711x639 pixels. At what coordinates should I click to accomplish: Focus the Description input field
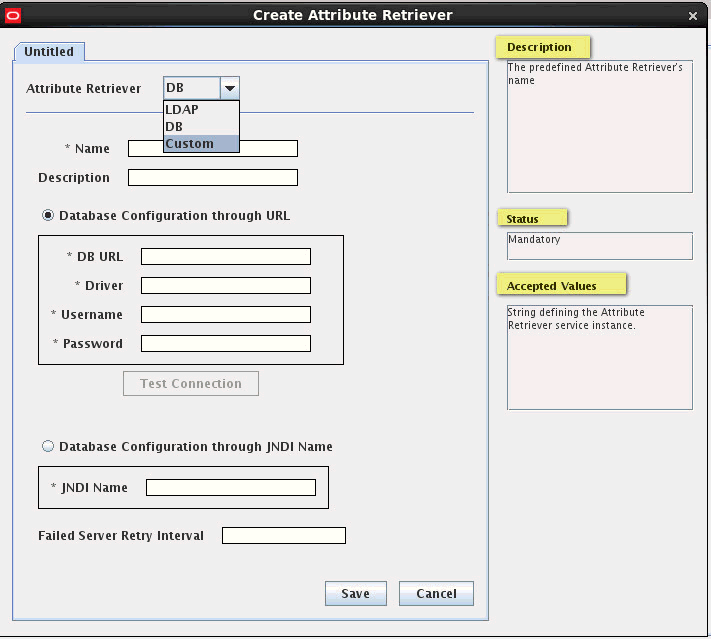[213, 177]
